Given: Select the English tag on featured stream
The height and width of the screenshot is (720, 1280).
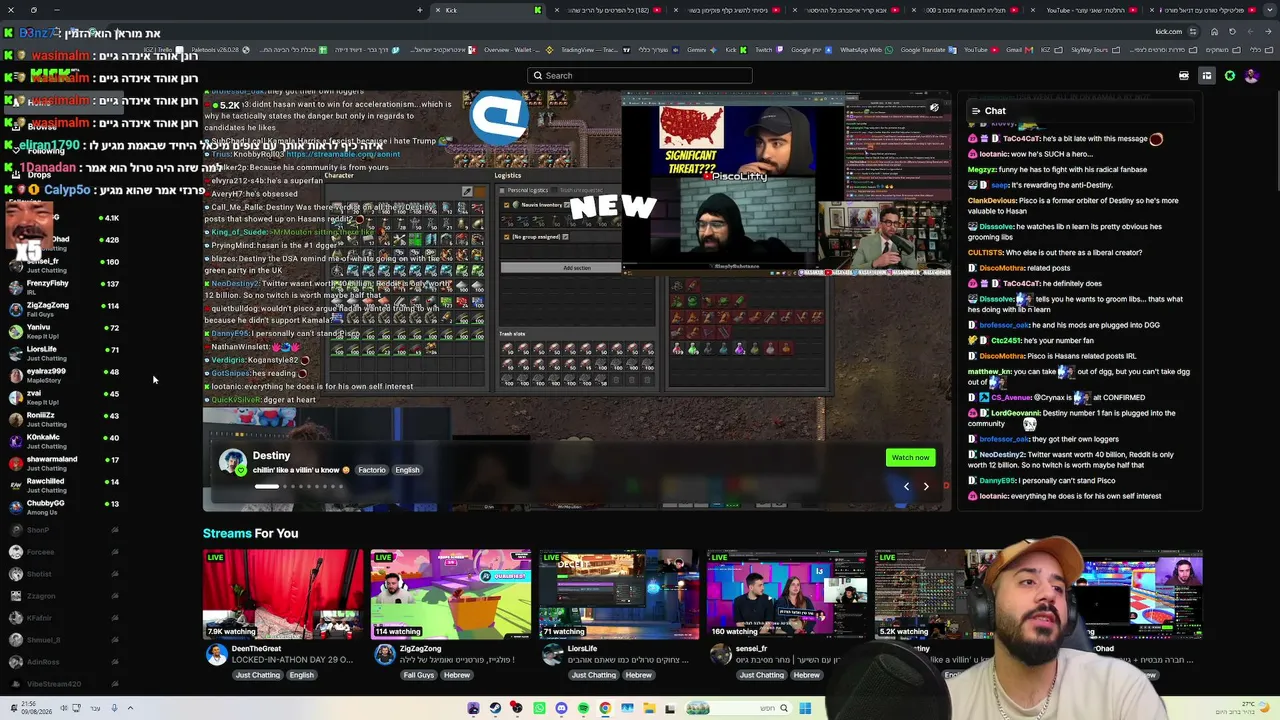Looking at the screenshot, I should click(407, 470).
